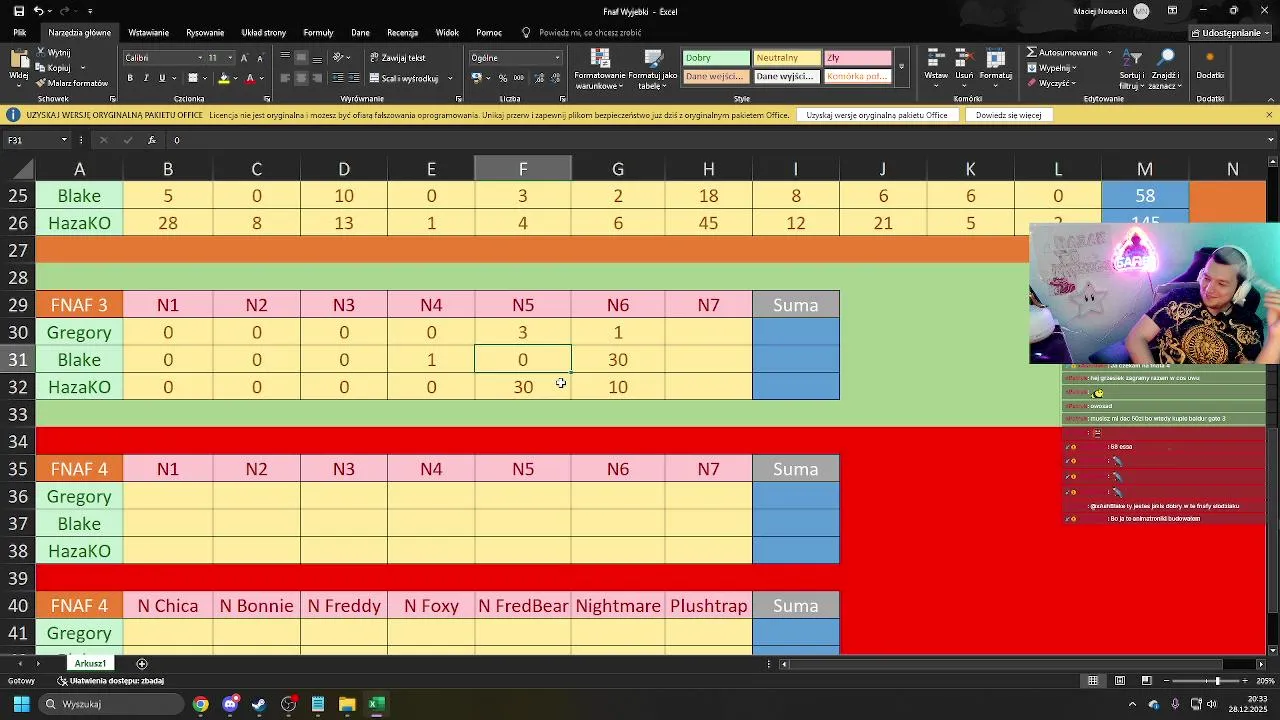
Task: Click the increase indent icon
Action: tap(353, 78)
